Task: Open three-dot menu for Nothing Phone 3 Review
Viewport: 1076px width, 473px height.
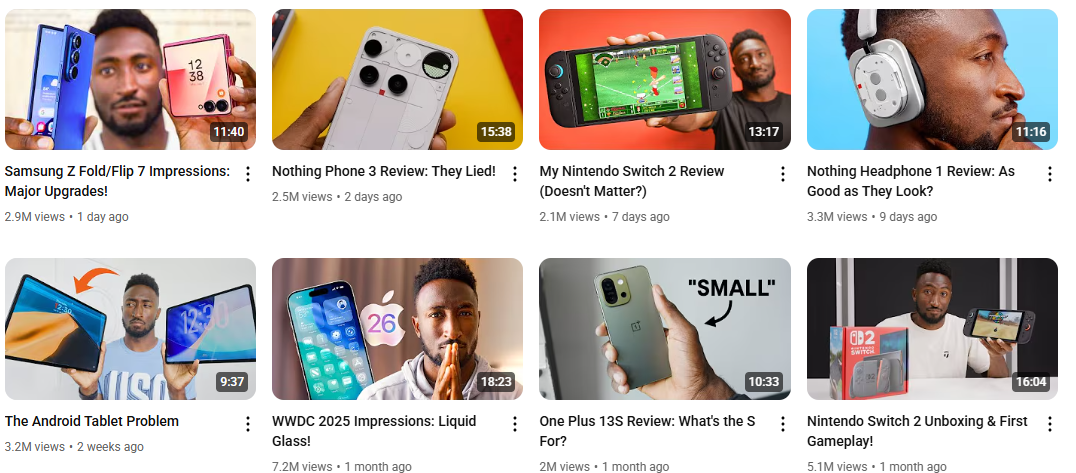Action: (x=515, y=174)
